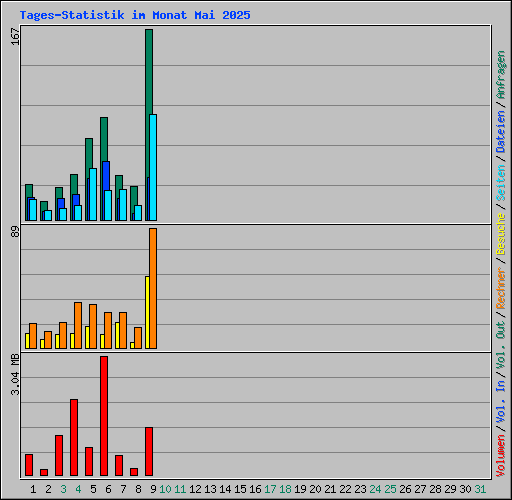The image size is (512, 500).
Task: Click the orange Rechner bar for day 4
Action: click(78, 325)
